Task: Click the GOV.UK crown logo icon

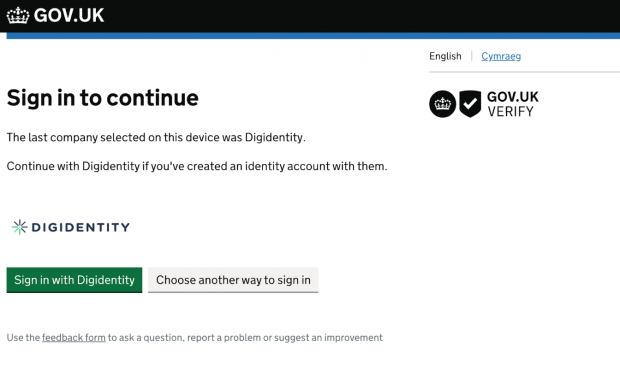Action: (18, 15)
